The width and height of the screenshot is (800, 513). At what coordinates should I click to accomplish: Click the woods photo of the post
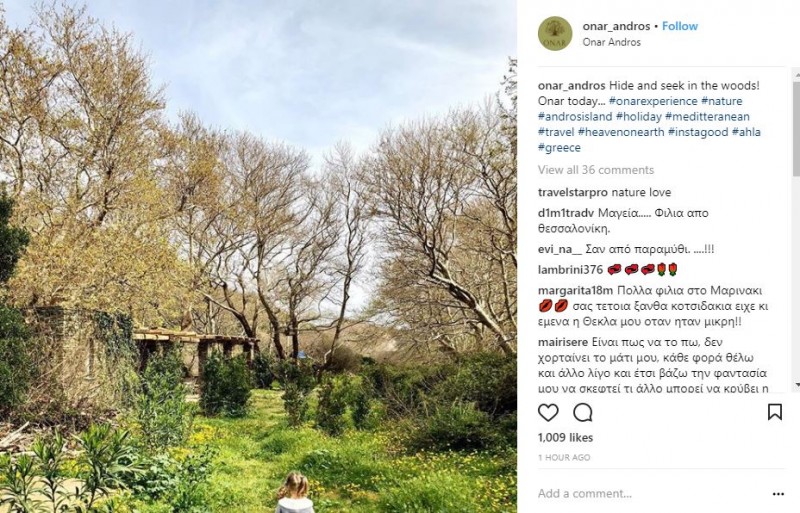pos(258,256)
